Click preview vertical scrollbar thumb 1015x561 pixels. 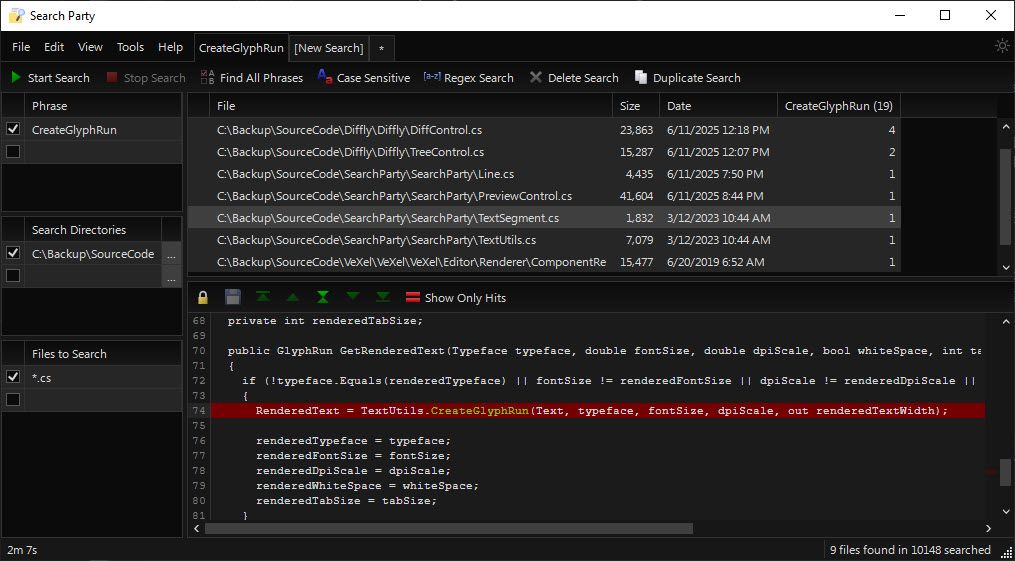pos(1005,472)
